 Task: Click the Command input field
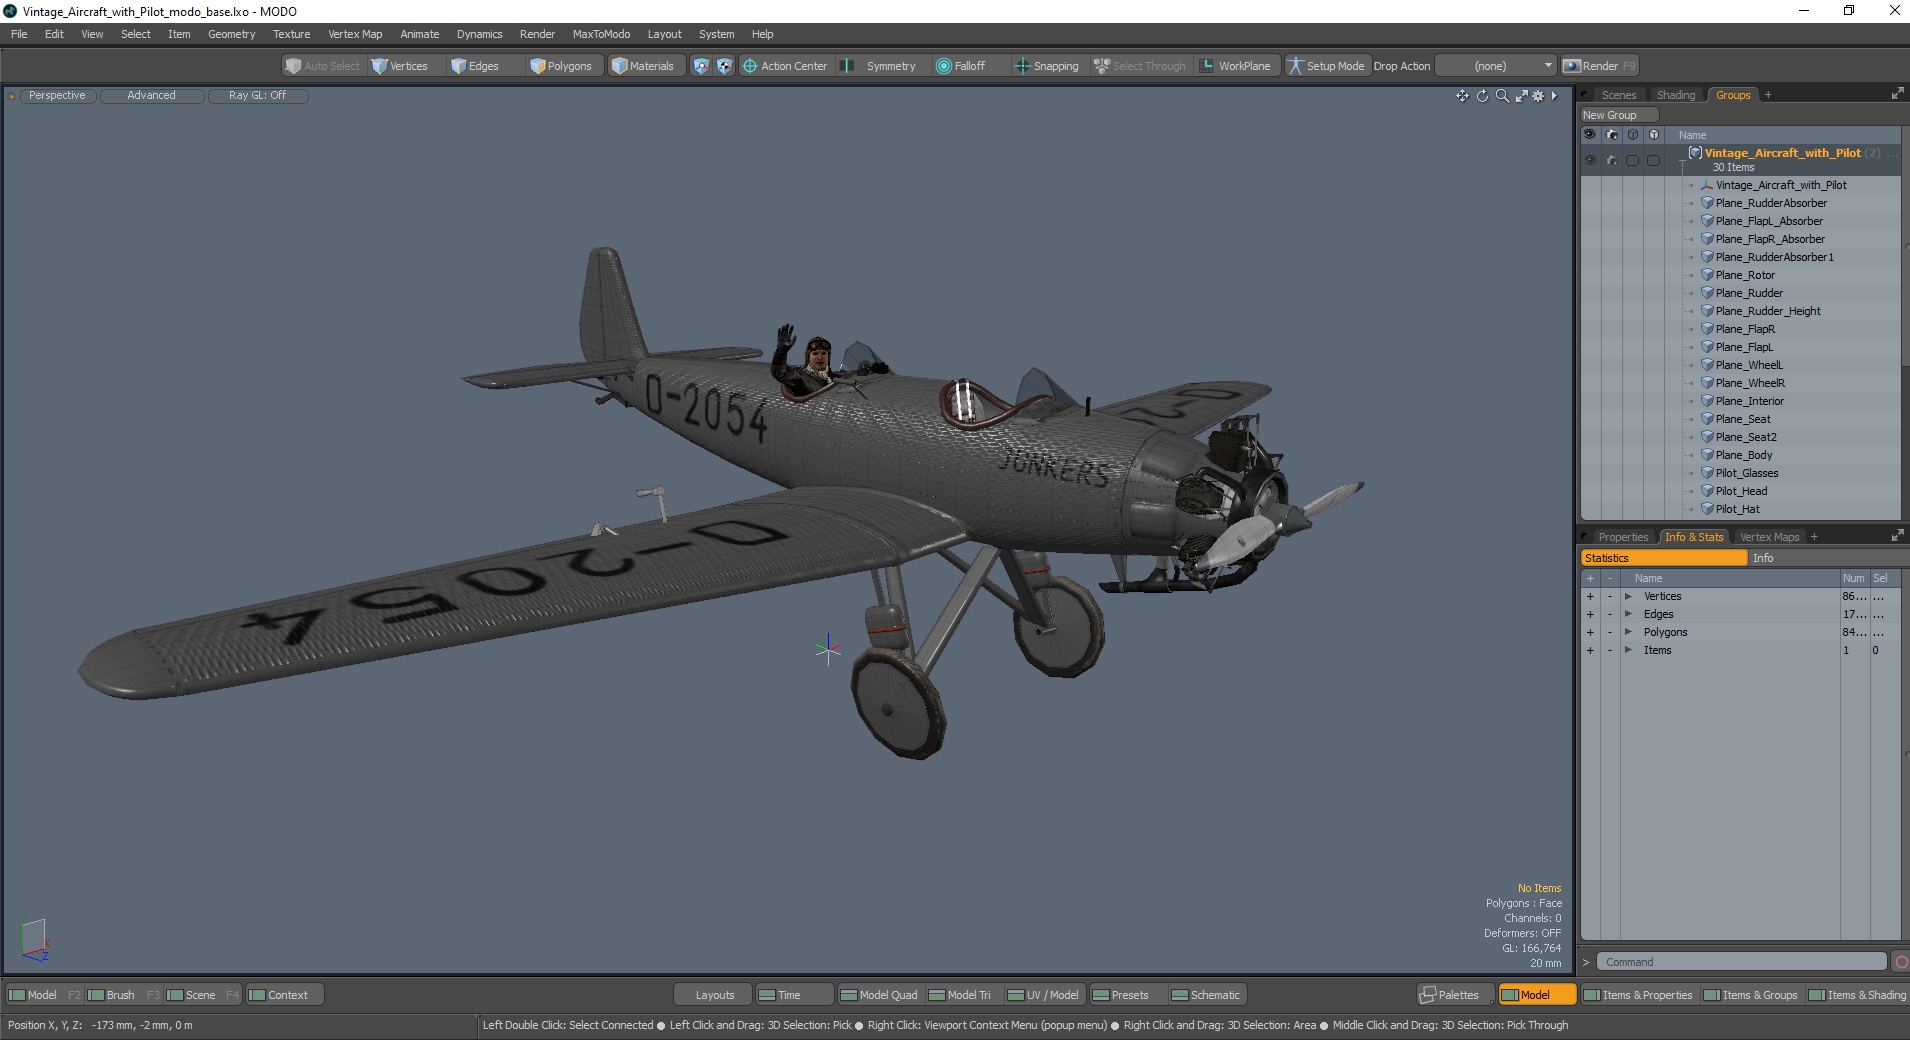1741,962
